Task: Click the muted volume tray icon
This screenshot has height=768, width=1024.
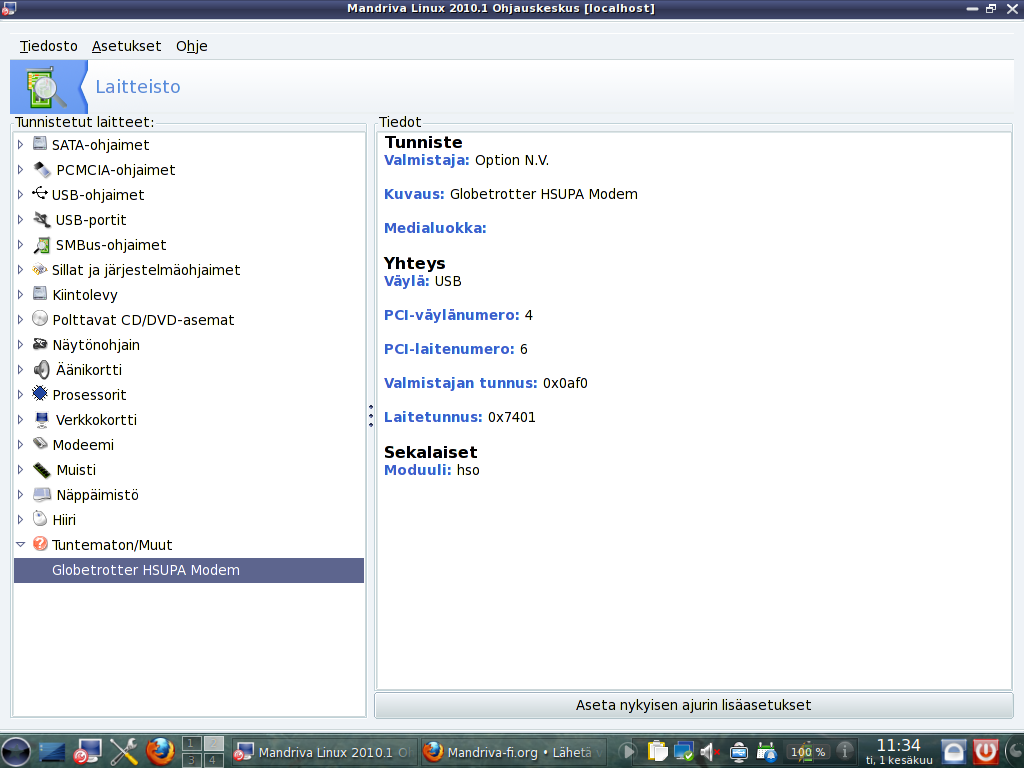Action: tap(709, 752)
